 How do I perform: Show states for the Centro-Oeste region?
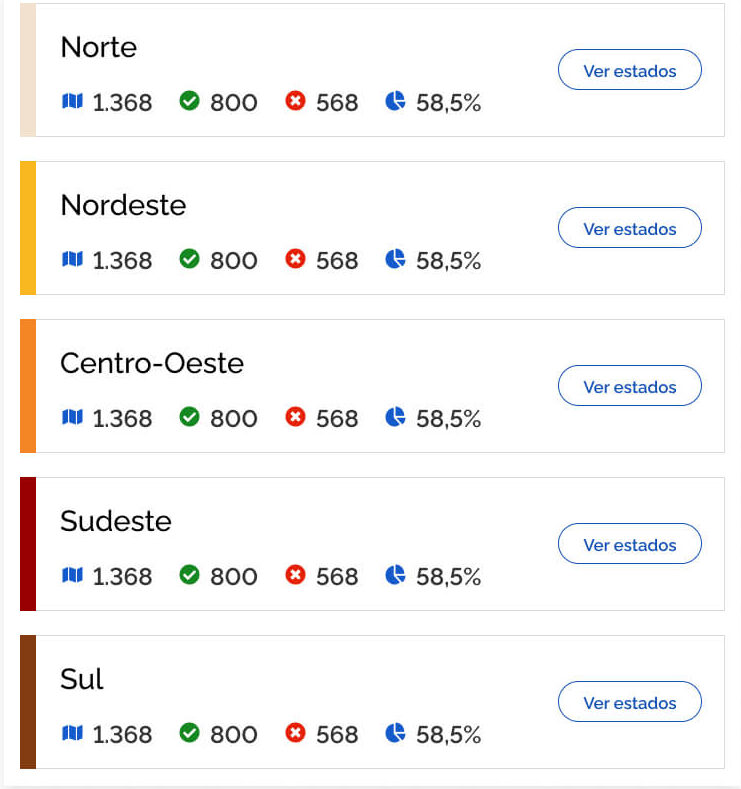point(629,386)
